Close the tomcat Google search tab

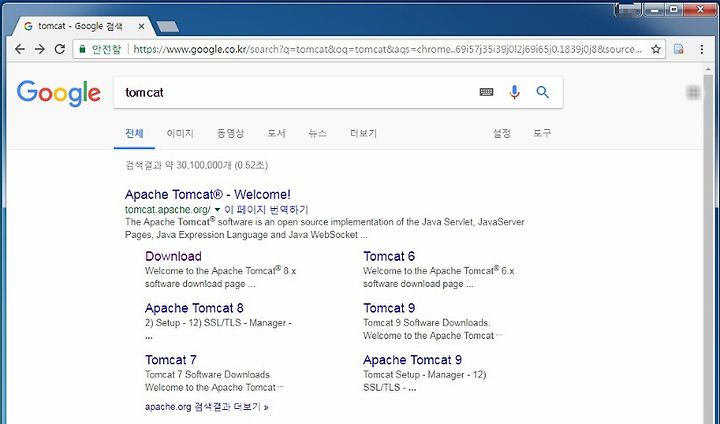point(141,27)
